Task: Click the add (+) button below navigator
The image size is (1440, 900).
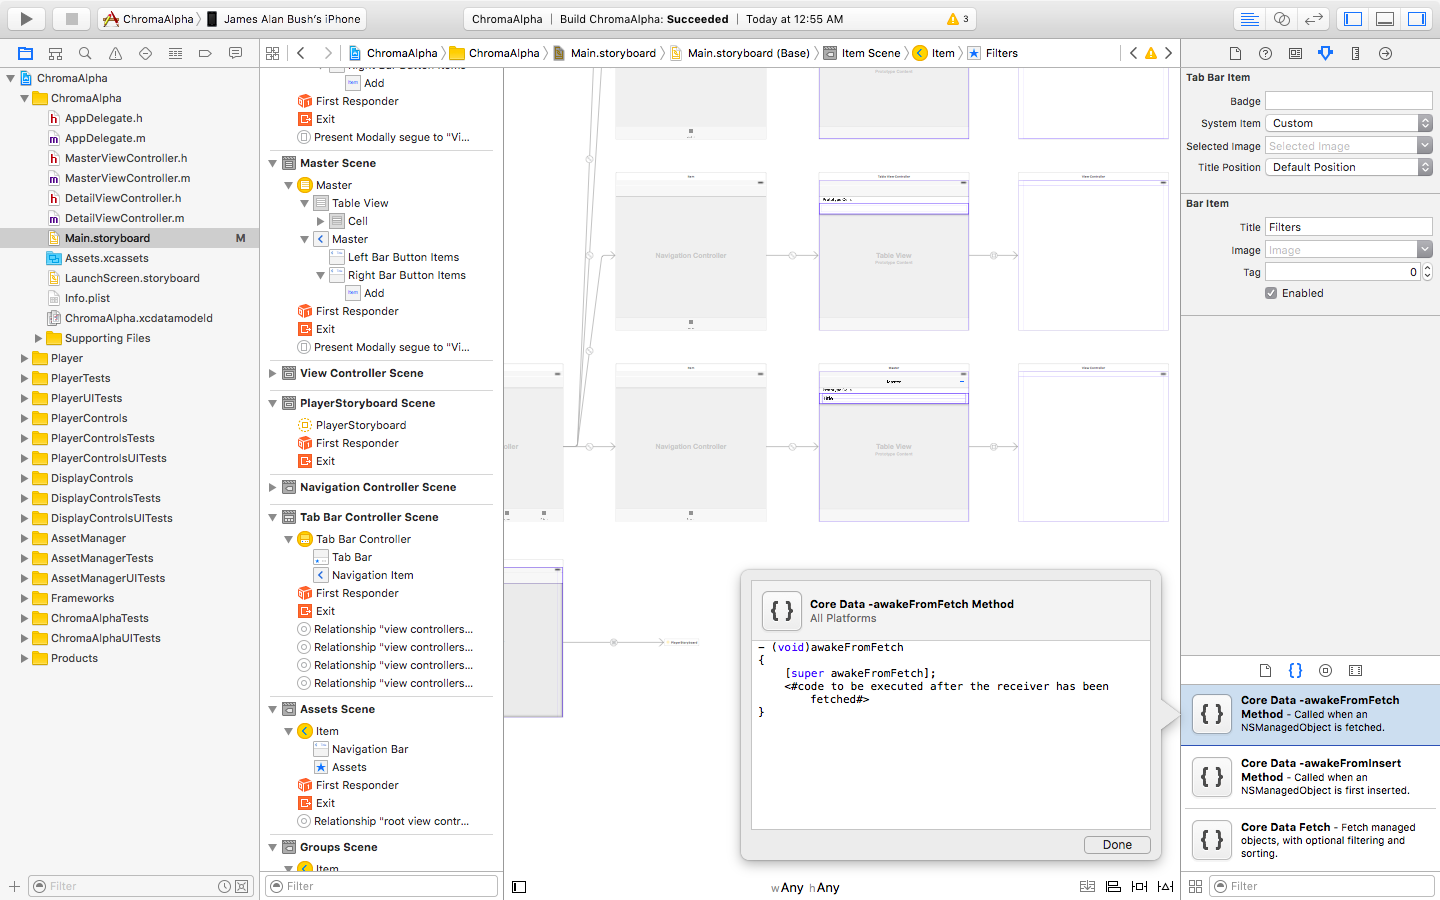Action: [14, 886]
